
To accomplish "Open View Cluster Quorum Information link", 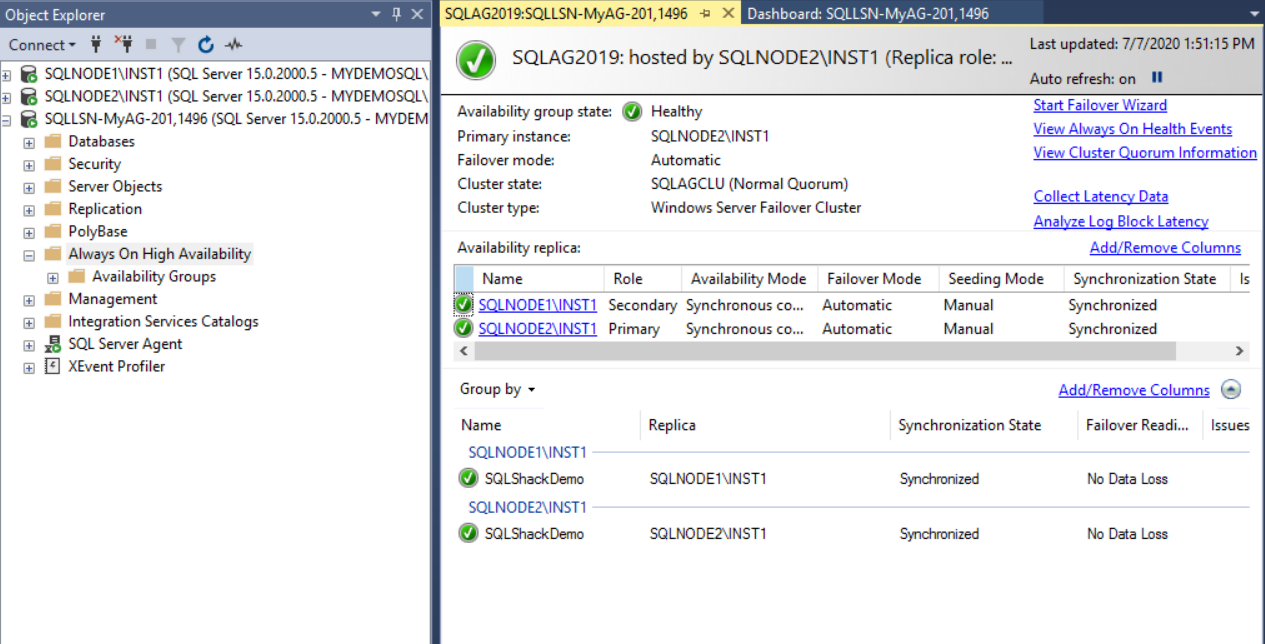I will click(x=1144, y=152).
